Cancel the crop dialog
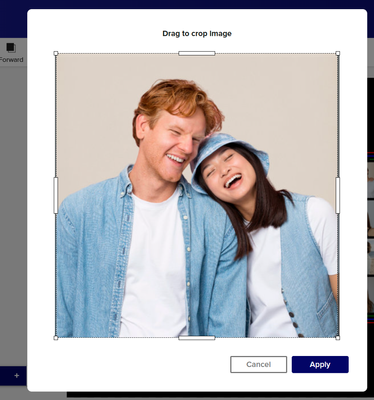 pos(258,364)
